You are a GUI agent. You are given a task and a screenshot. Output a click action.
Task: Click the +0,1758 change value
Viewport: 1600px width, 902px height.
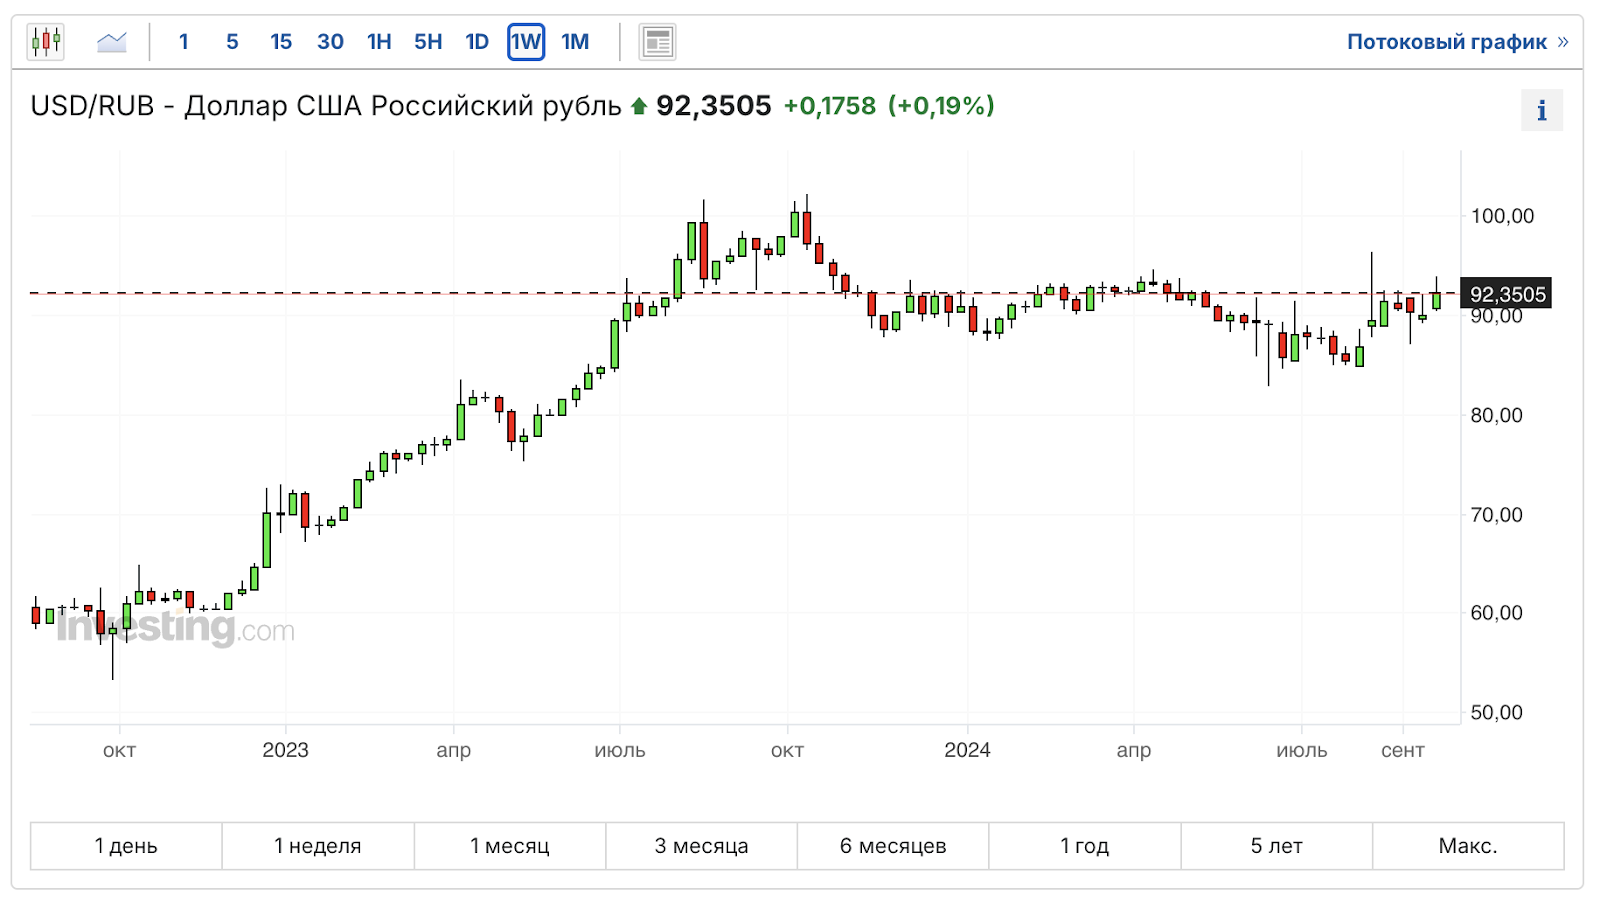(829, 106)
